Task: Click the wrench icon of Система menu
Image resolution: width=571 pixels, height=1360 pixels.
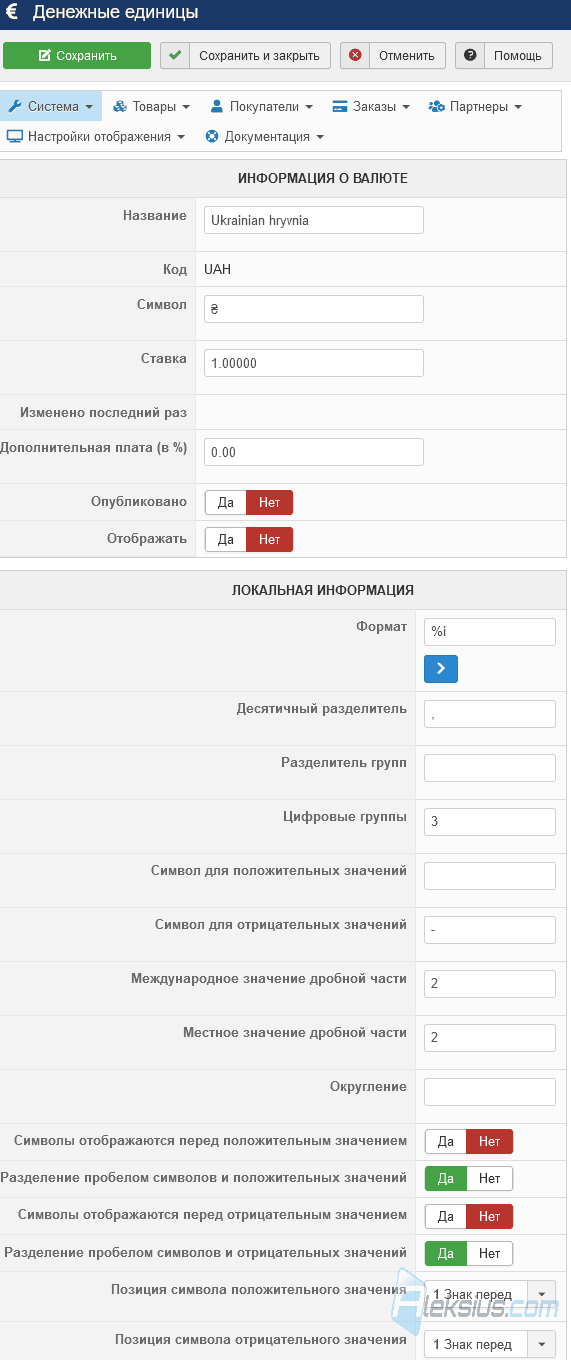Action: click(x=15, y=106)
